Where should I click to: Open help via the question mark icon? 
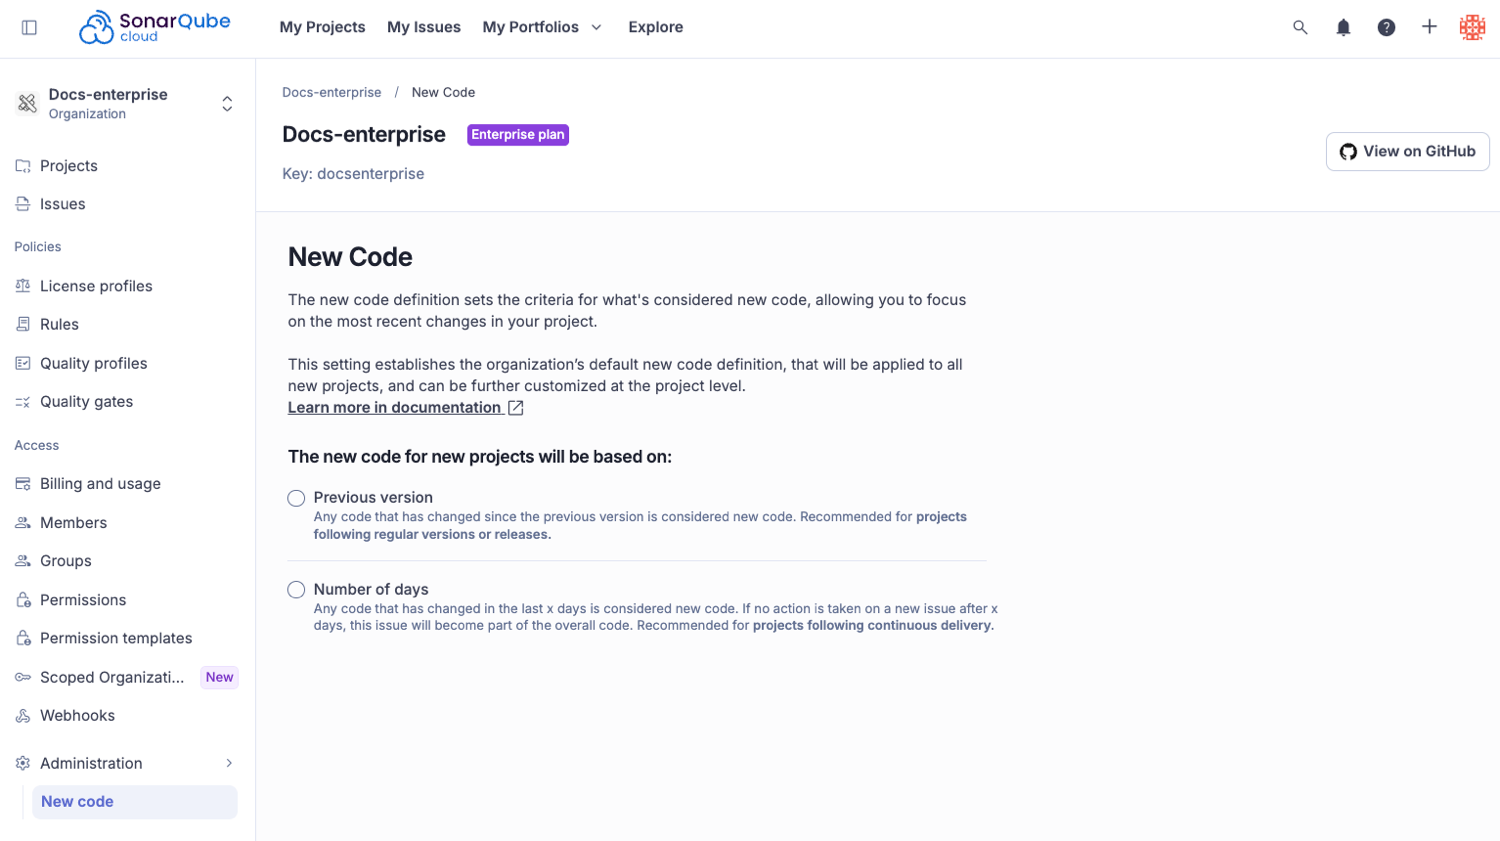click(1386, 27)
